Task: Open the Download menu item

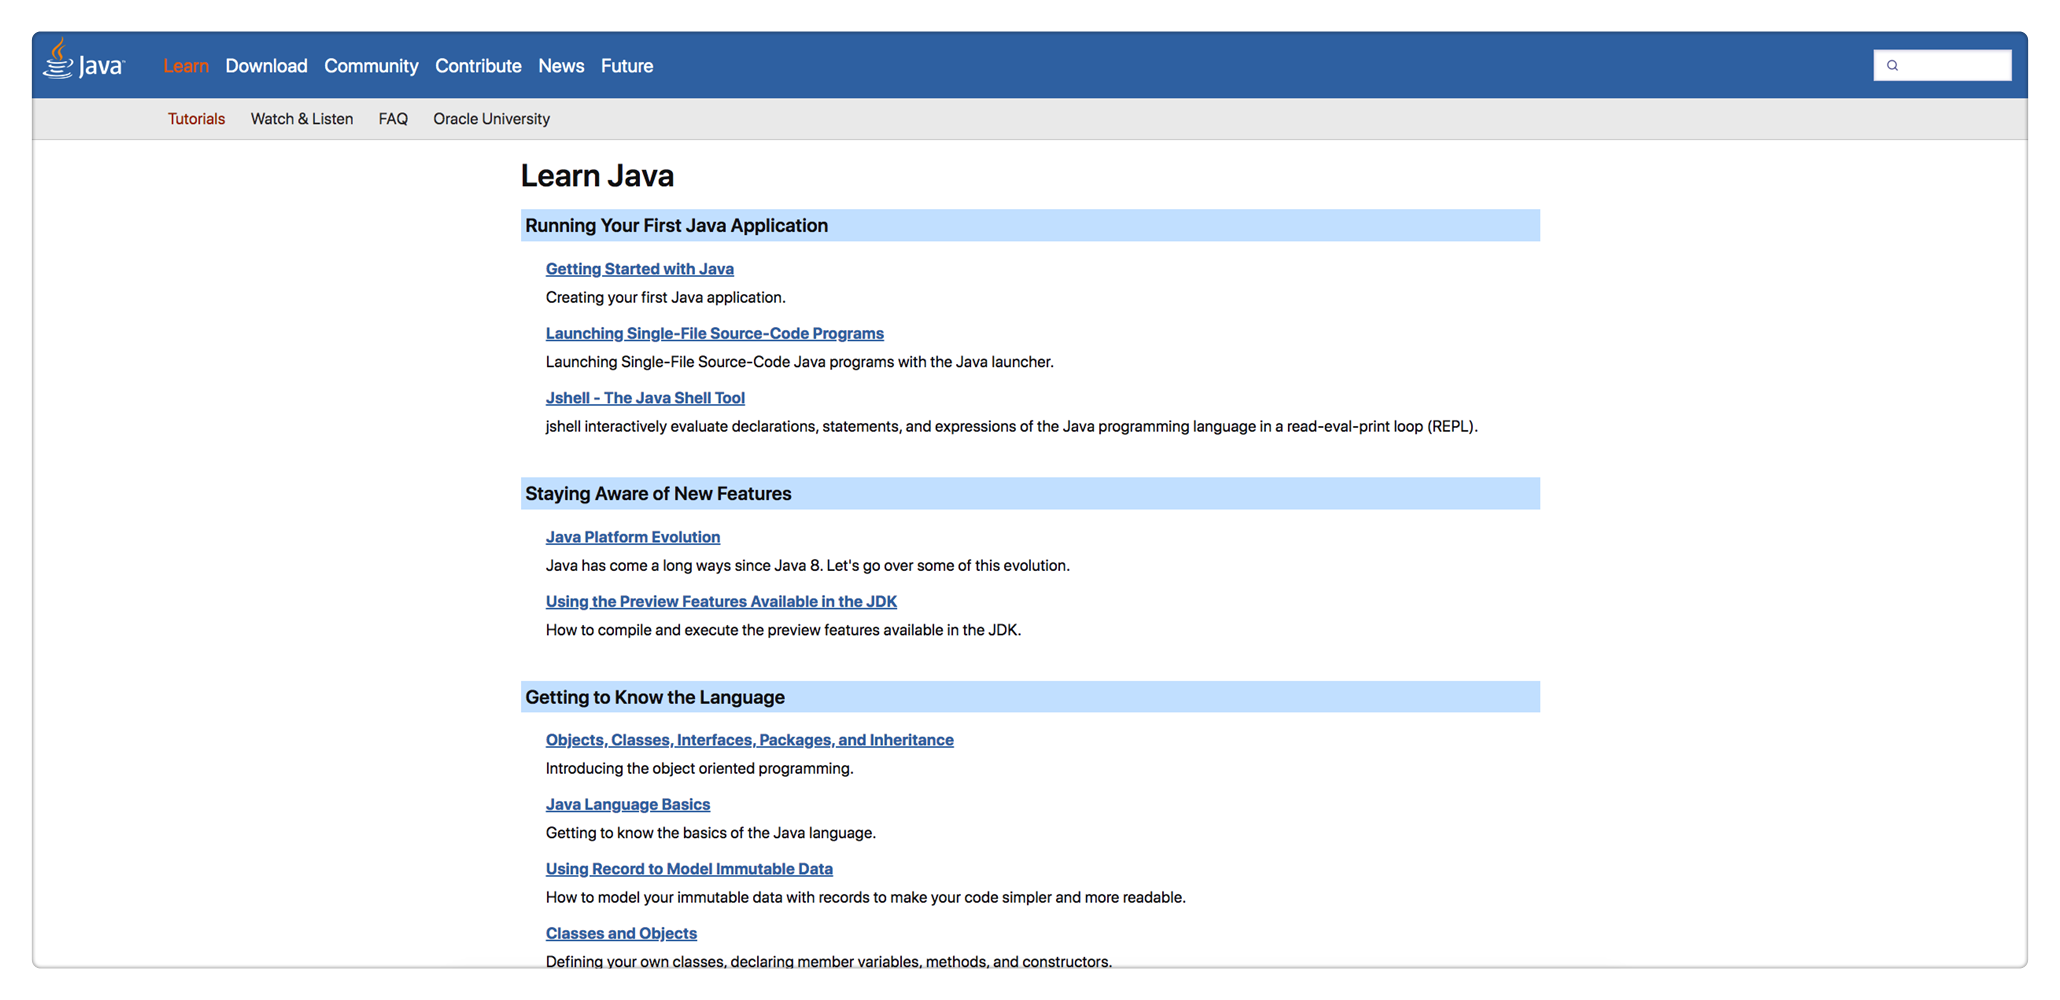Action: click(266, 66)
